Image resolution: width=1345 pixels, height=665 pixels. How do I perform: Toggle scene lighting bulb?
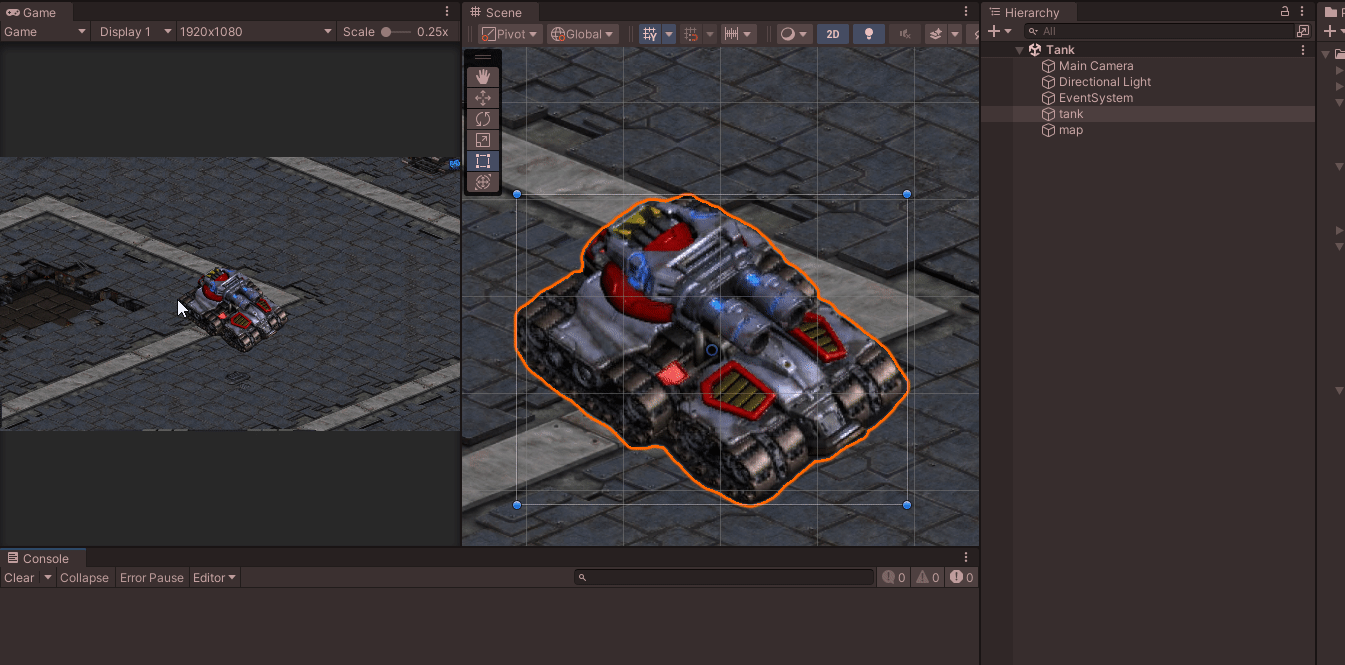tap(869, 34)
